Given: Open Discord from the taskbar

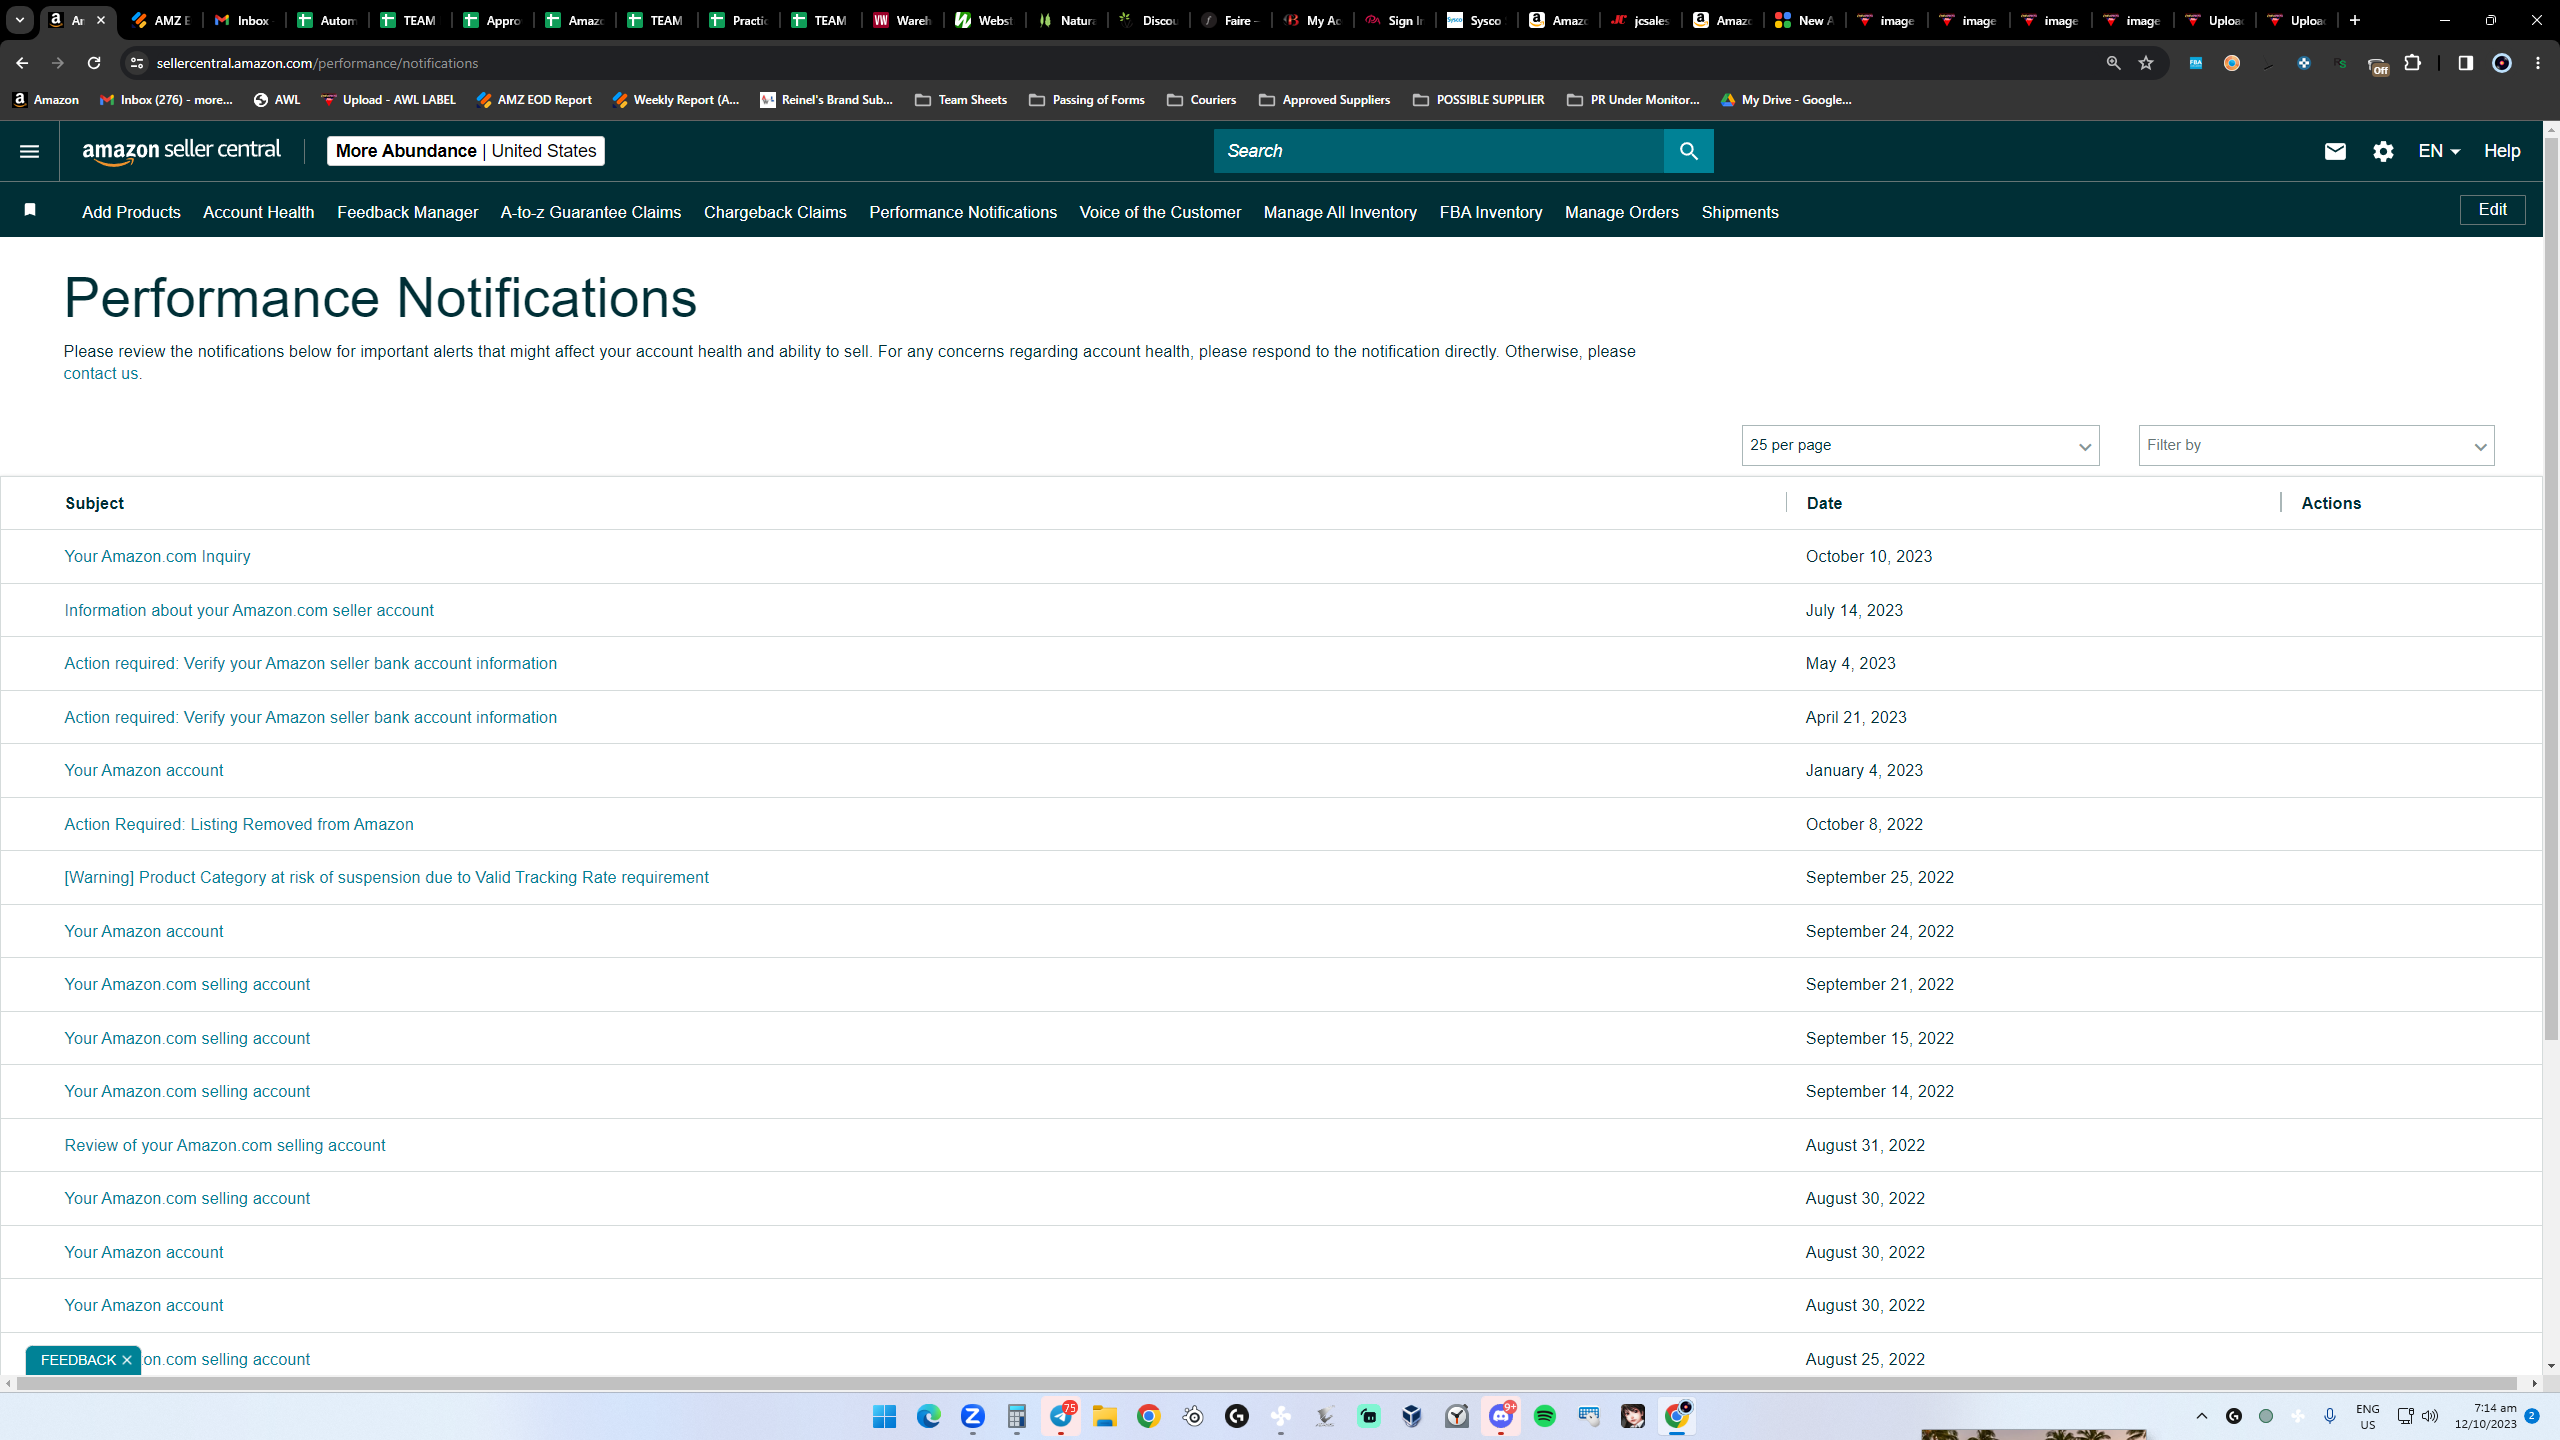Looking at the screenshot, I should click(x=1501, y=1416).
